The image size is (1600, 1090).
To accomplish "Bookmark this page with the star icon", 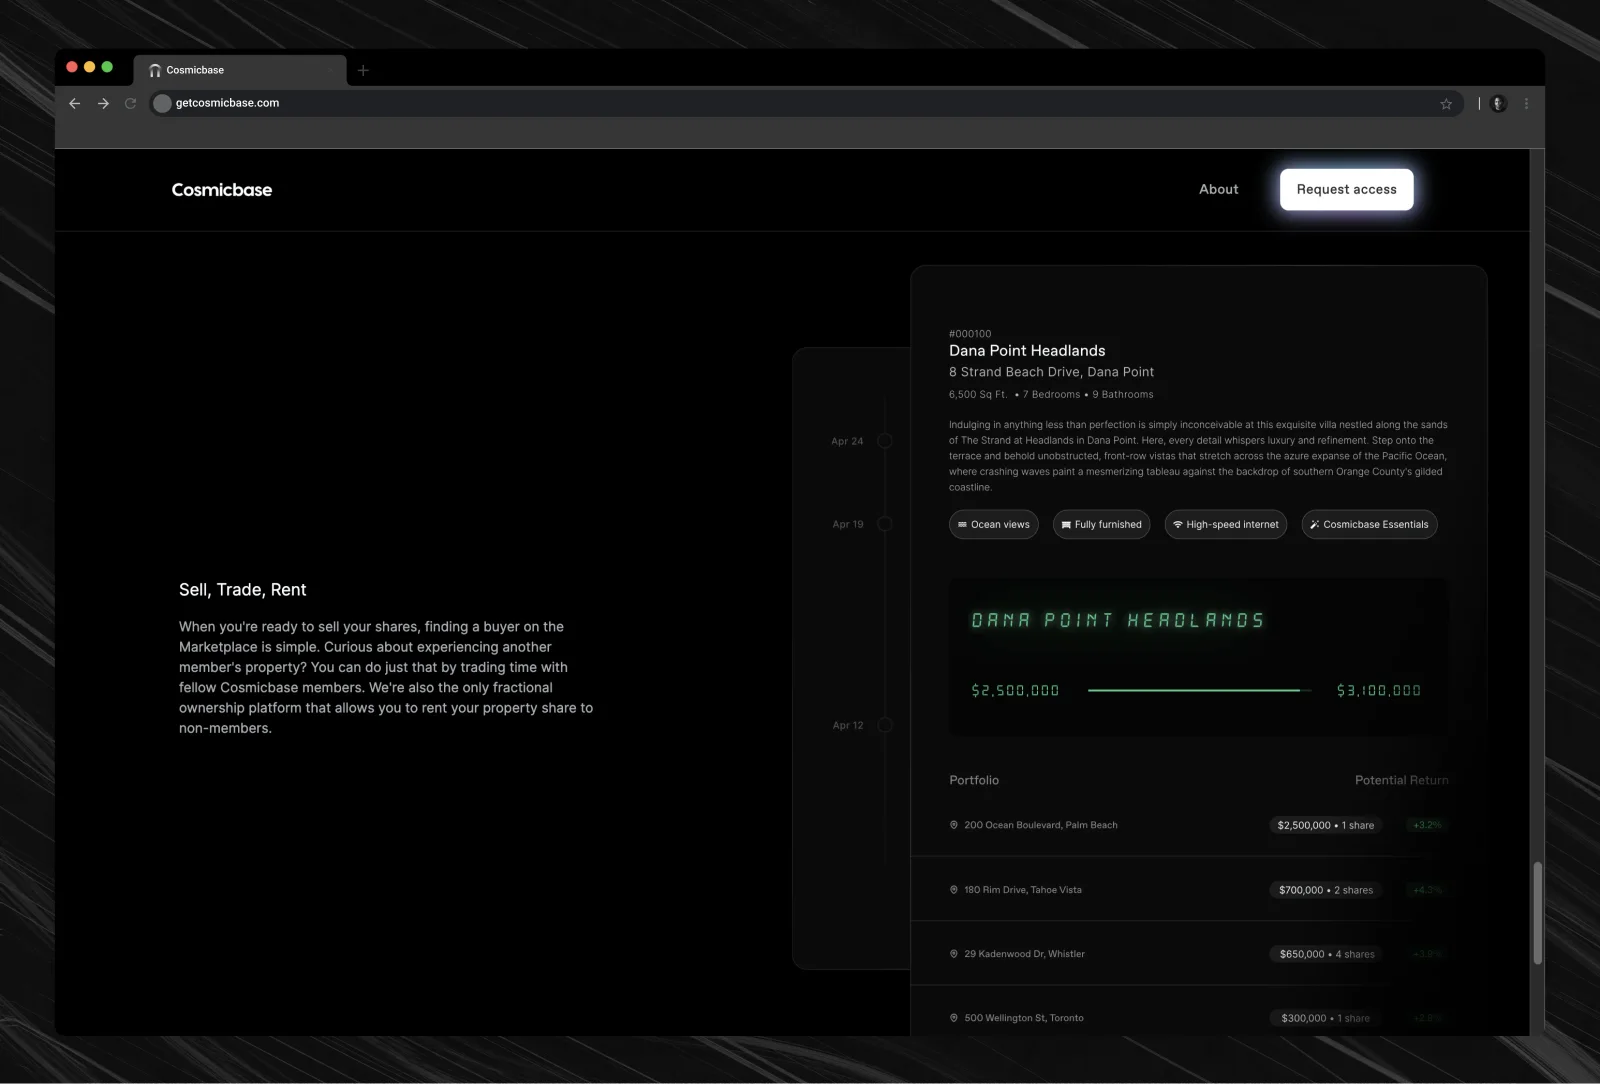I will click(1446, 104).
